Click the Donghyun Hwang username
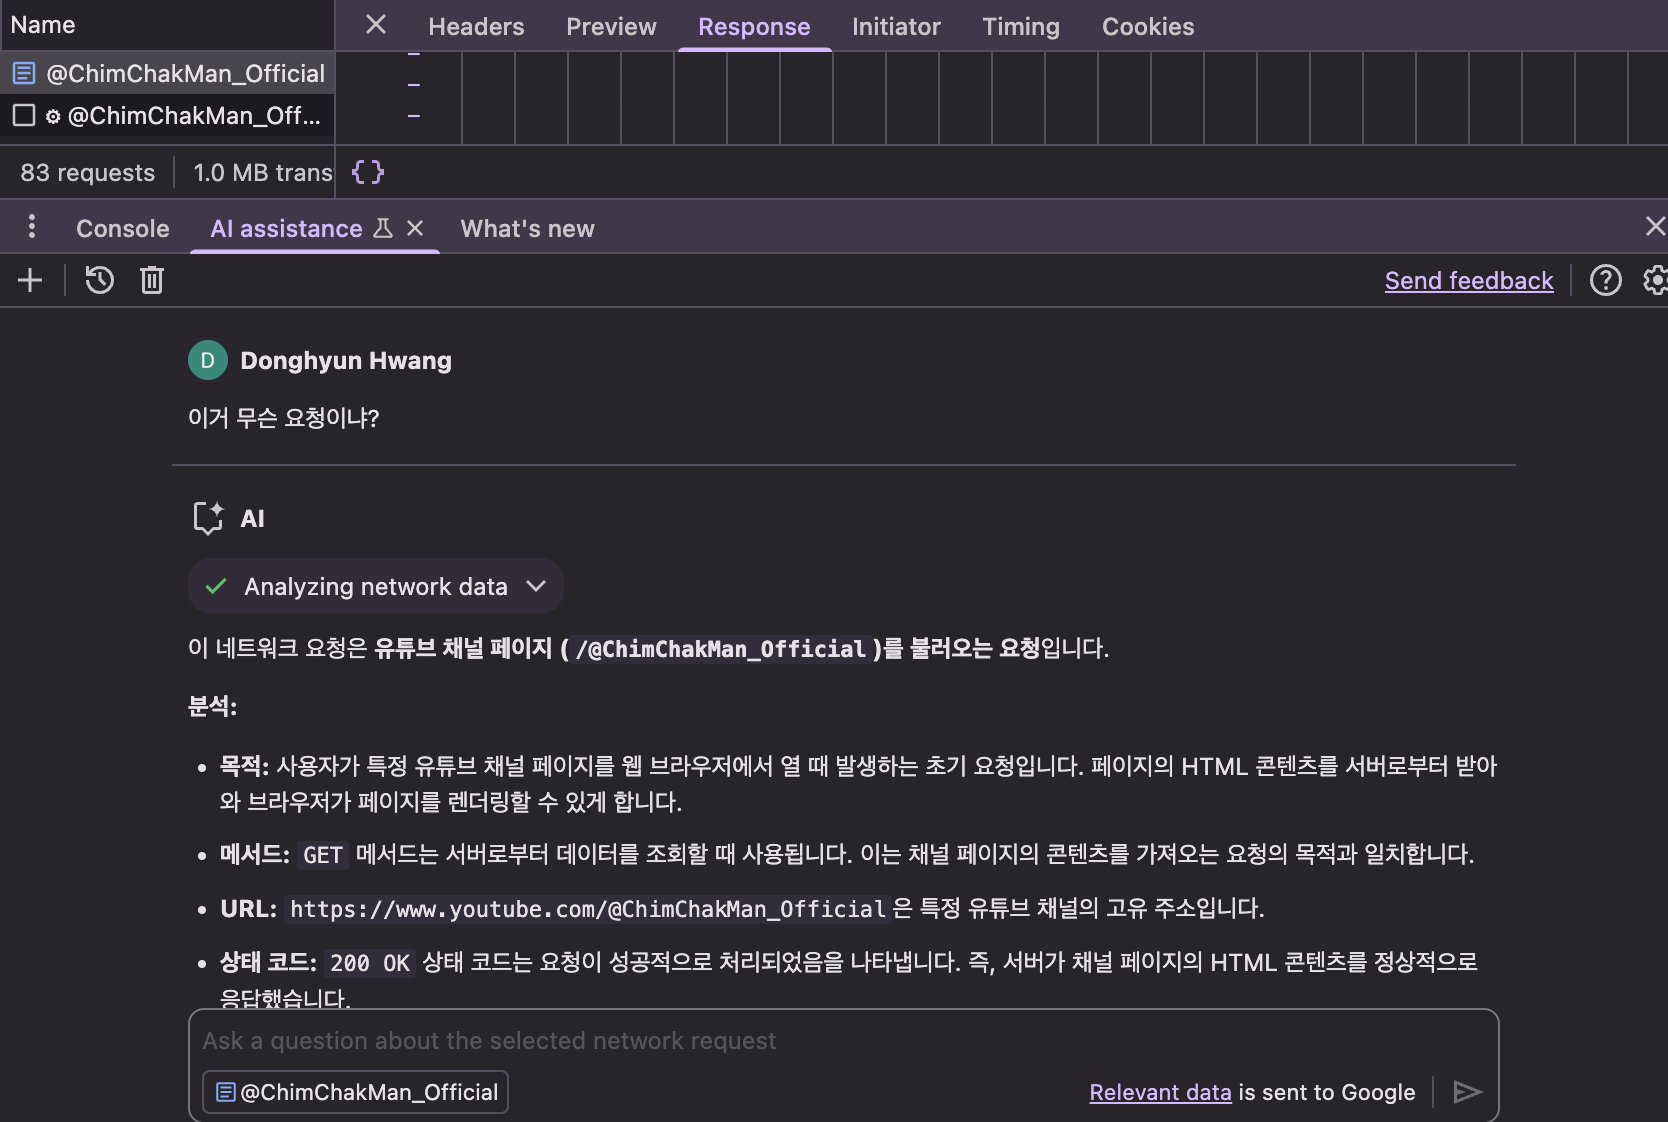Image resolution: width=1668 pixels, height=1122 pixels. 346,361
